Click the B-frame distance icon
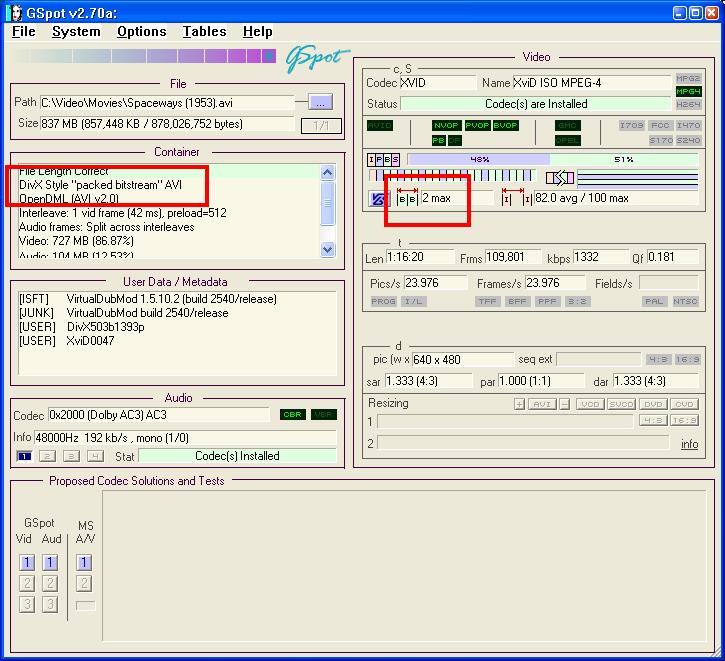The width and height of the screenshot is (725, 661). (407, 197)
